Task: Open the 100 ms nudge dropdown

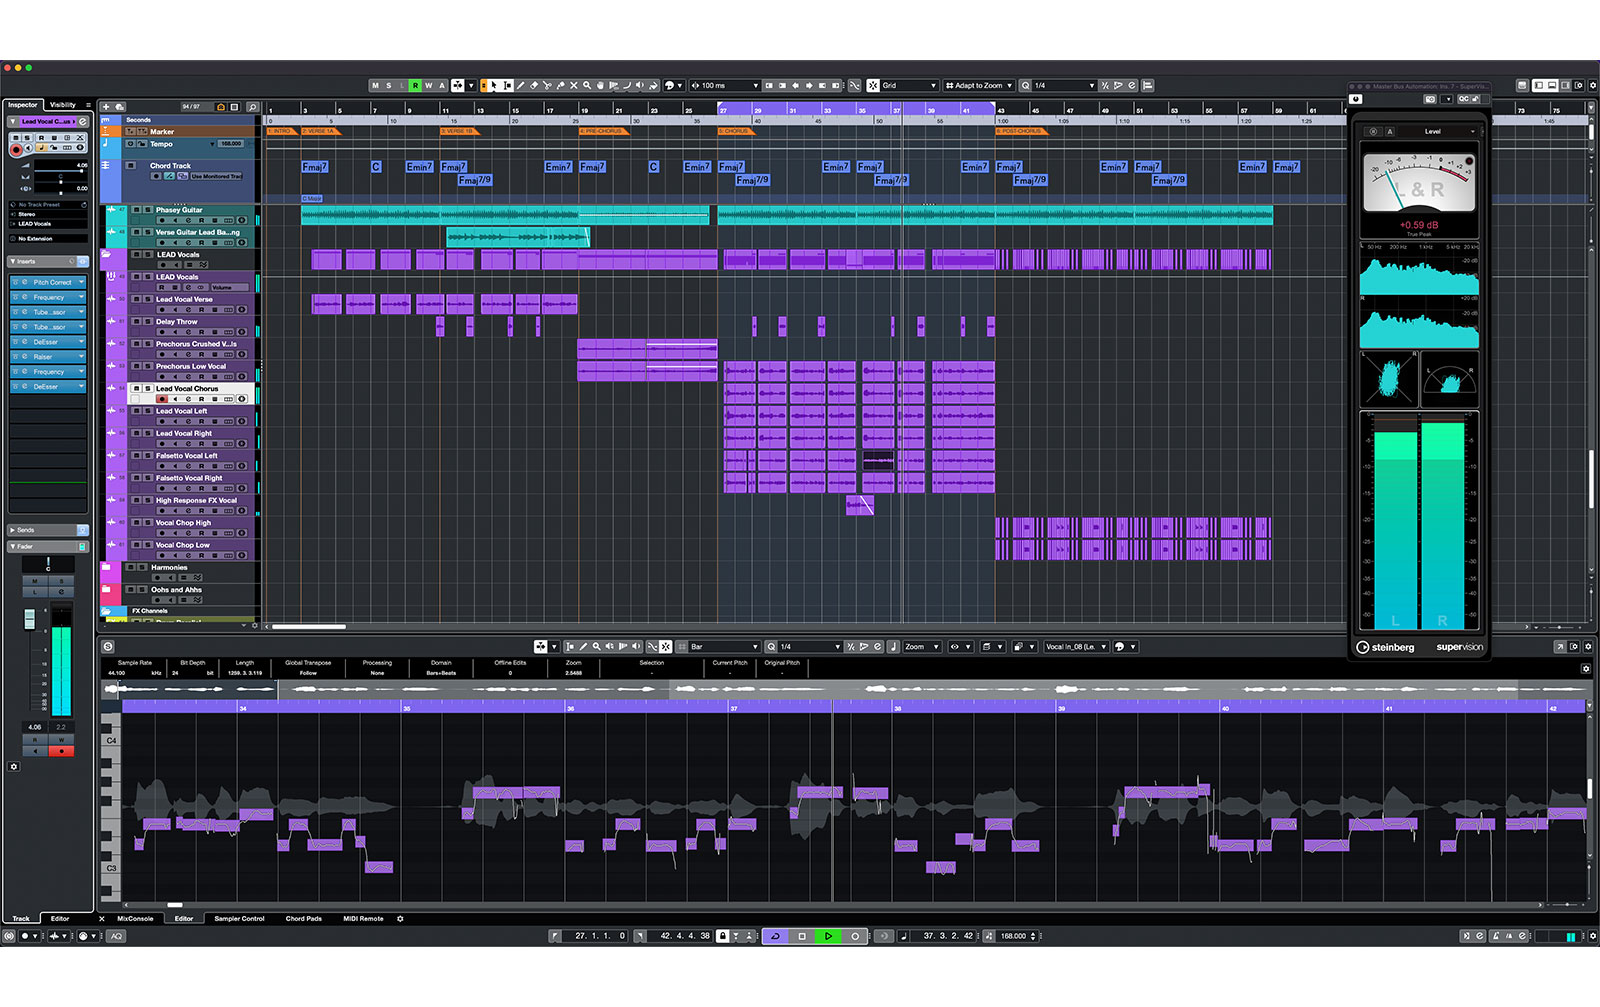Action: click(x=725, y=85)
